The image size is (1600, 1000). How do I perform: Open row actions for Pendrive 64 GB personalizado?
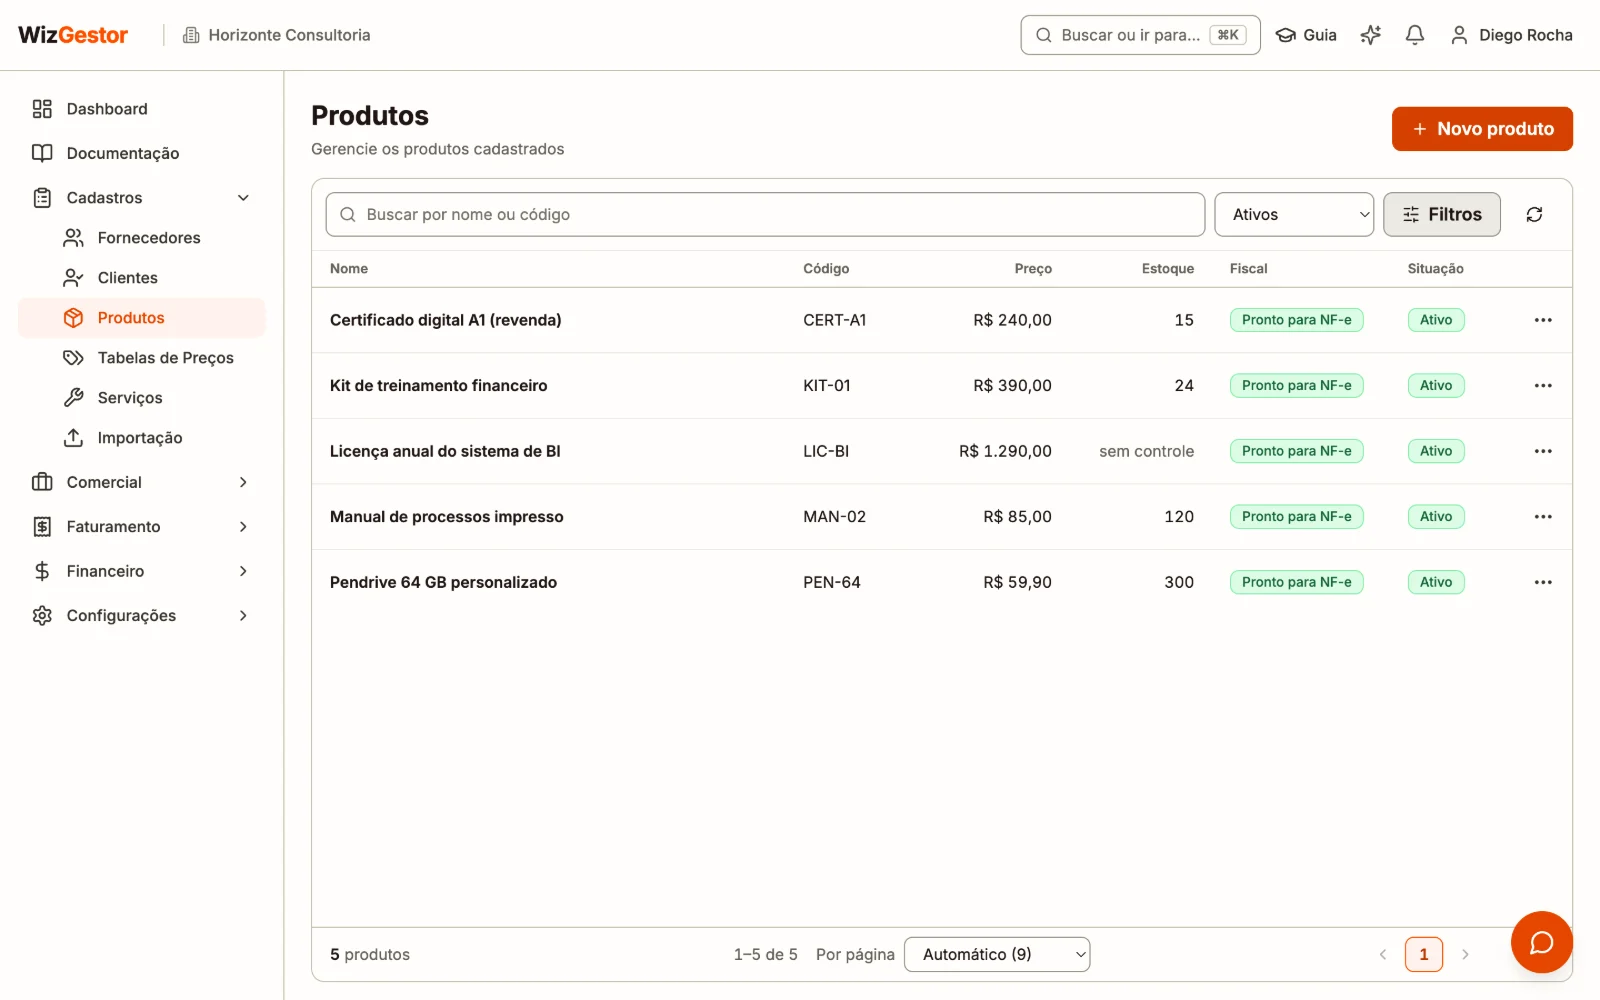[1543, 582]
